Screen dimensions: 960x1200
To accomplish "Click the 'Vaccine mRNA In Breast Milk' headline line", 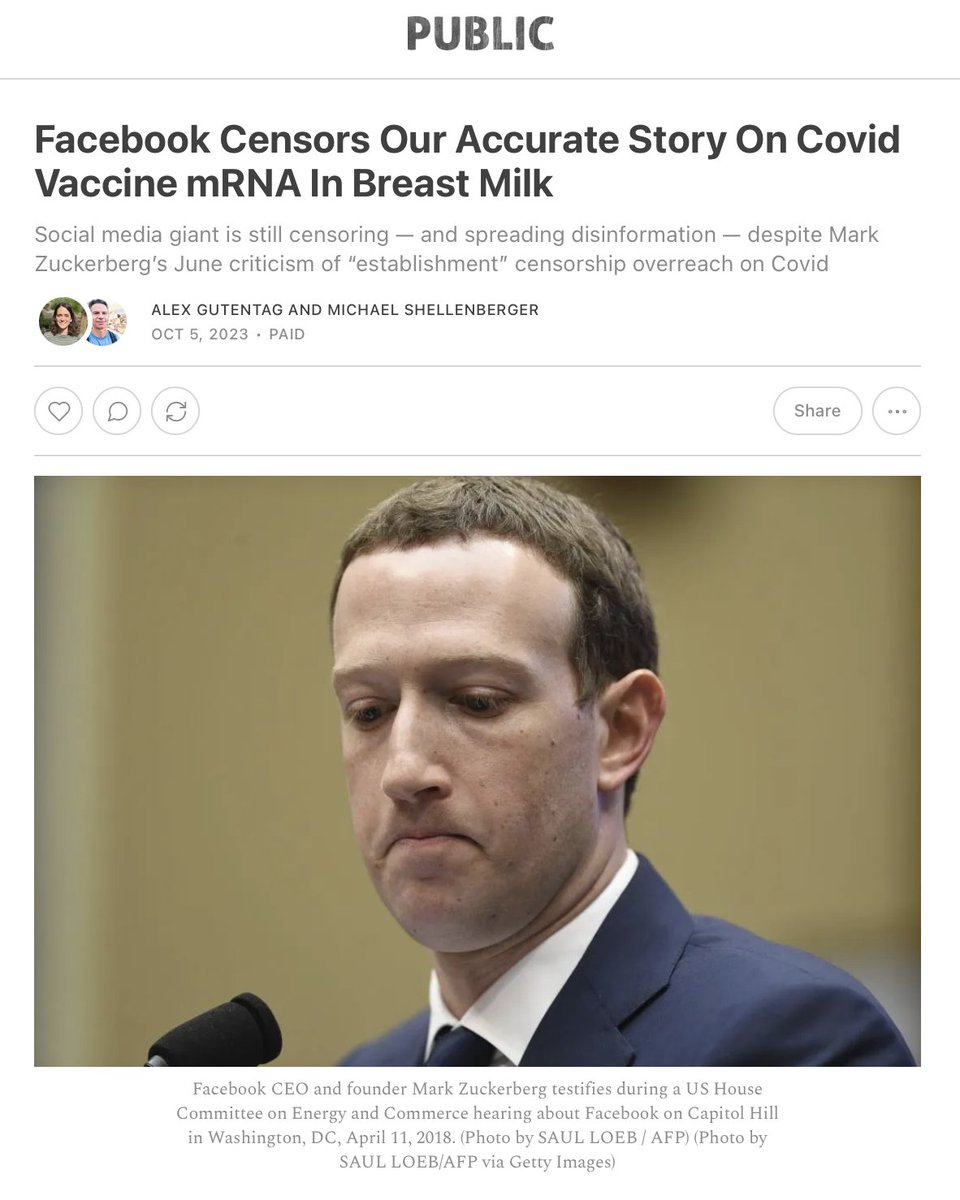I will (x=293, y=183).
